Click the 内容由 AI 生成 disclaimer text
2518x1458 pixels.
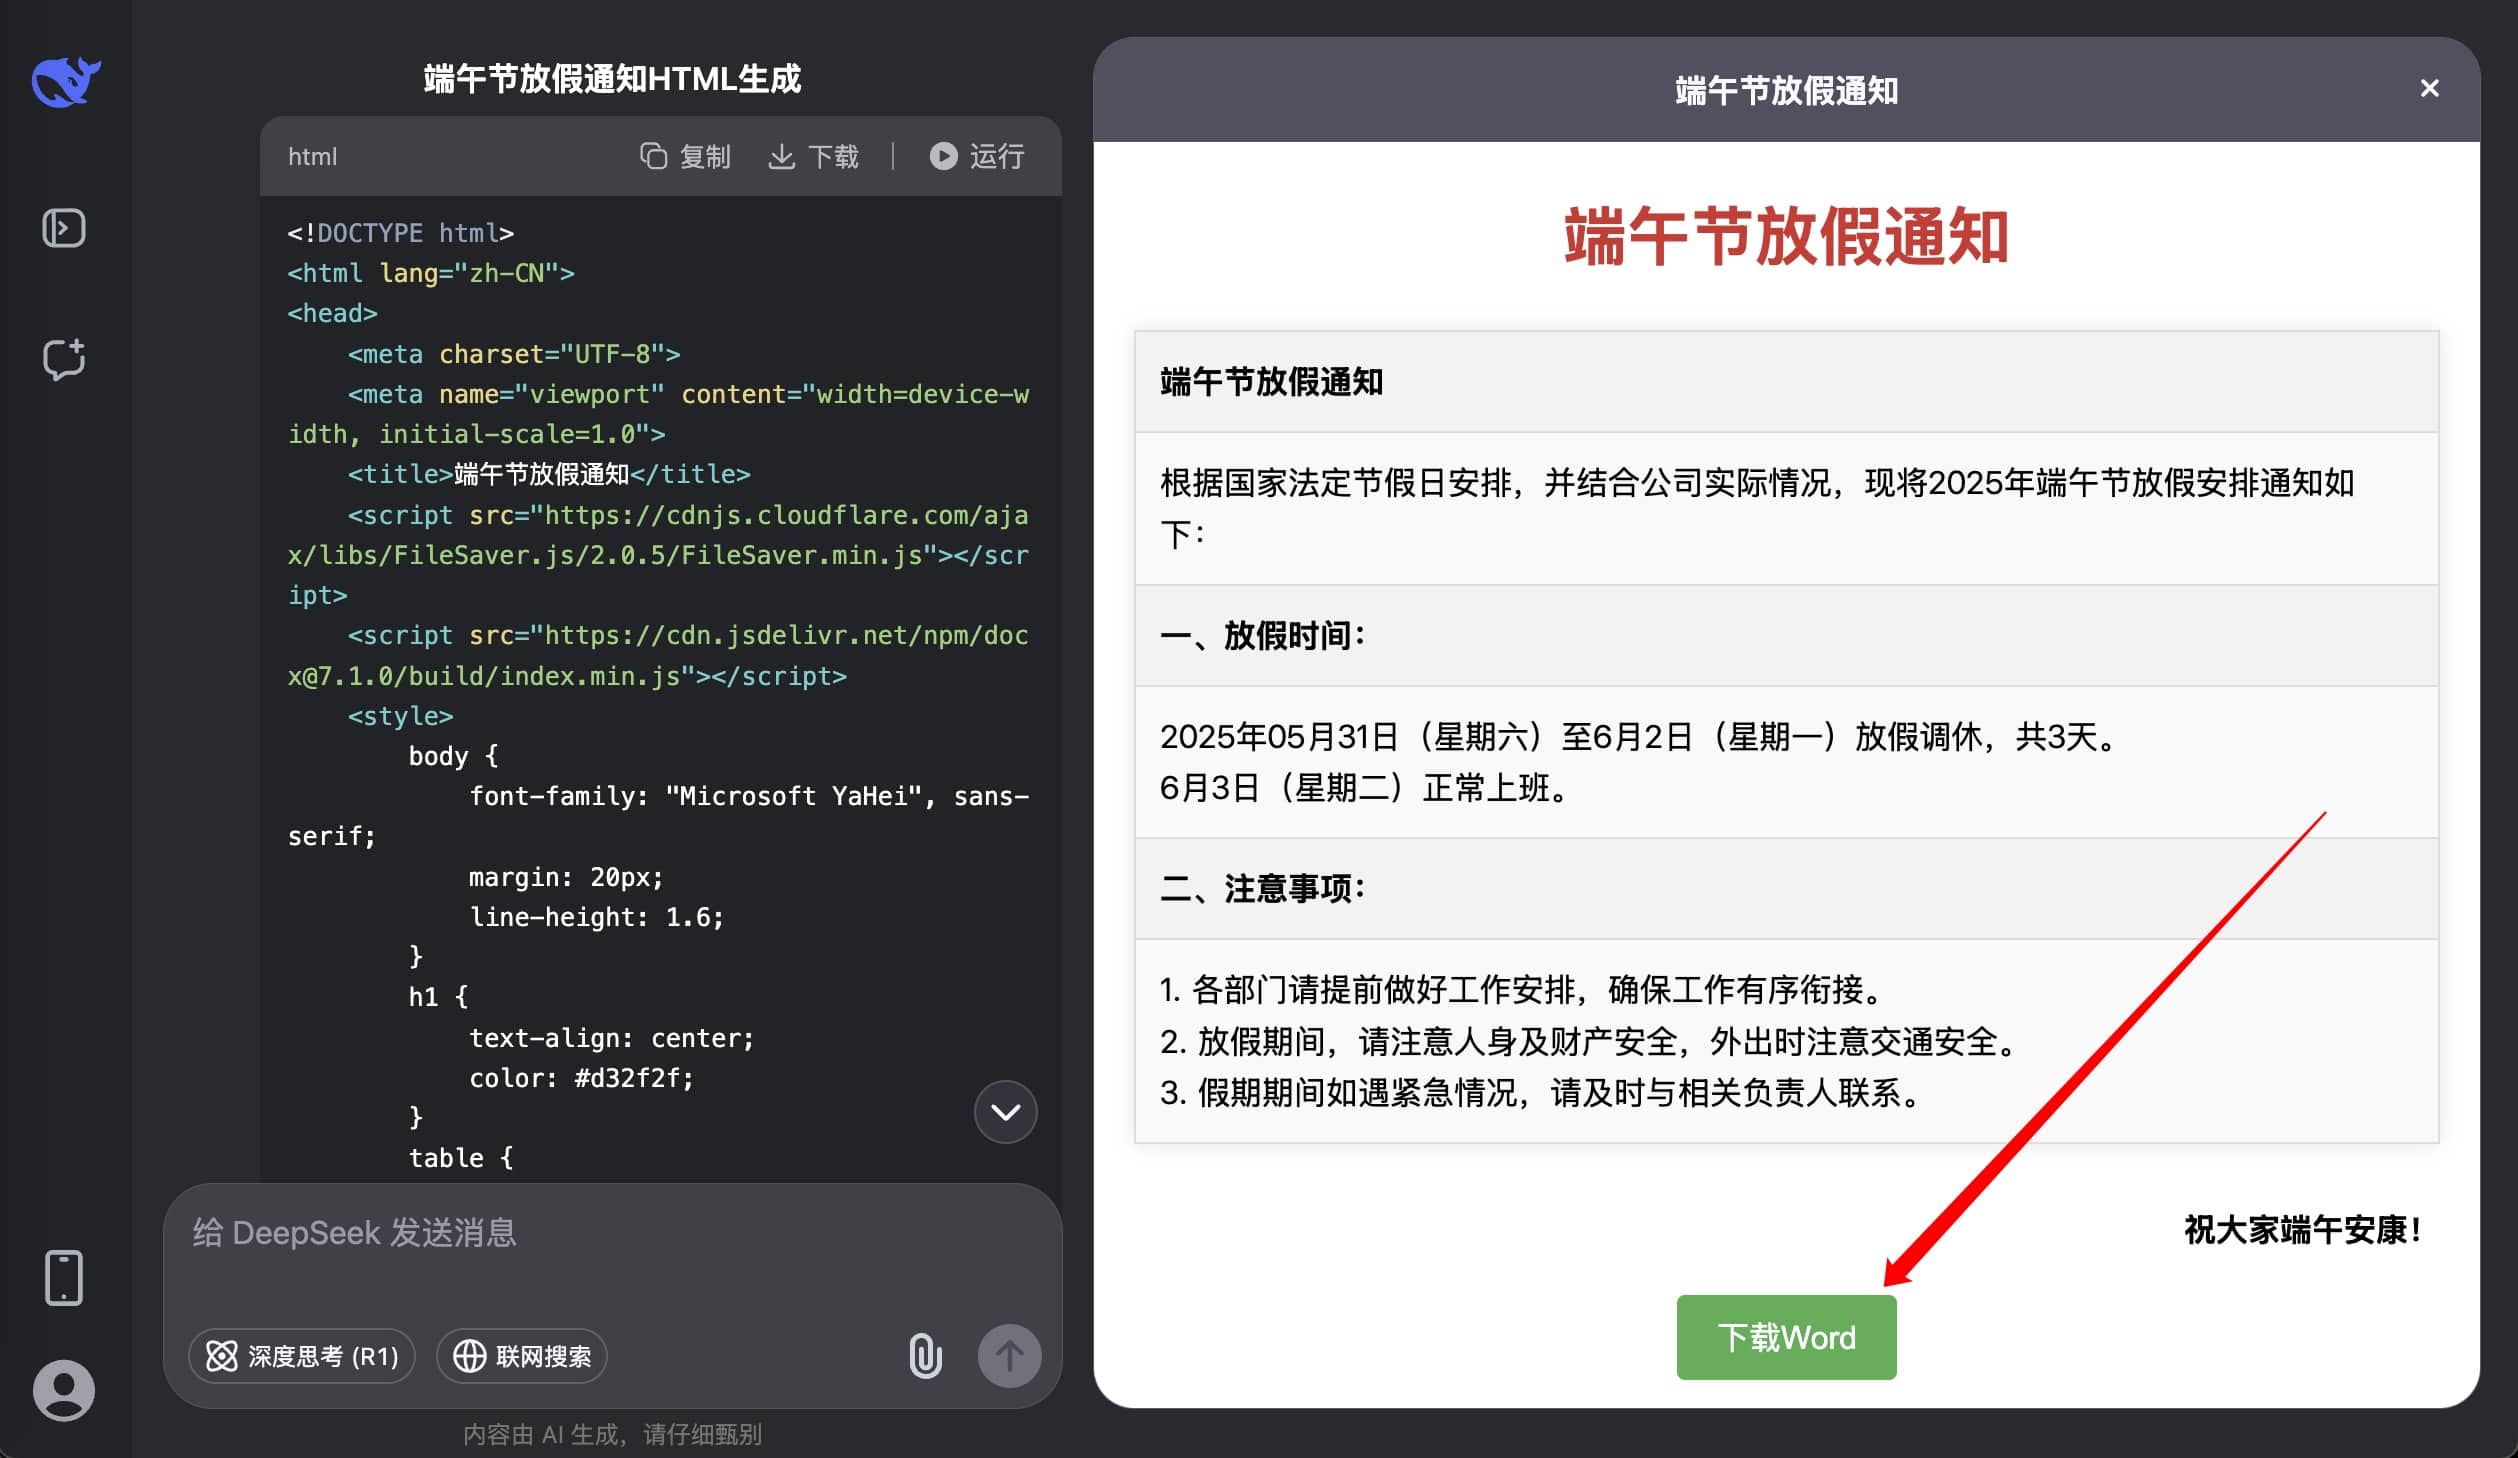pyautogui.click(x=612, y=1434)
